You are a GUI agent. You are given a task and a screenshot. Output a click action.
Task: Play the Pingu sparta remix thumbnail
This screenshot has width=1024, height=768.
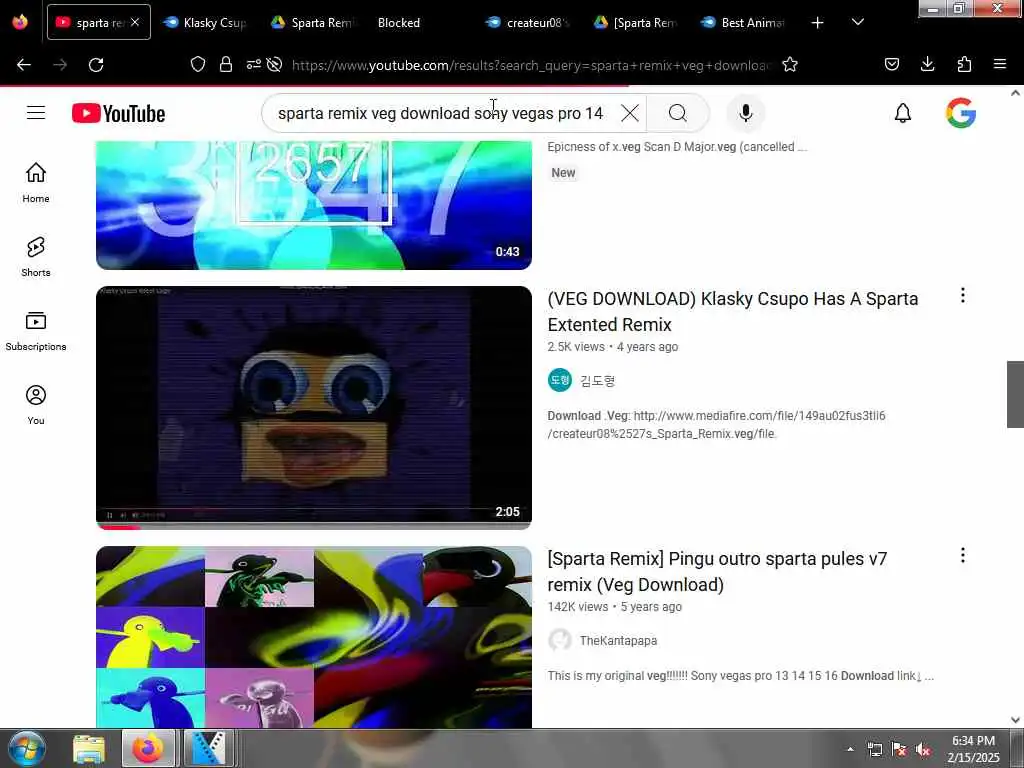click(313, 637)
